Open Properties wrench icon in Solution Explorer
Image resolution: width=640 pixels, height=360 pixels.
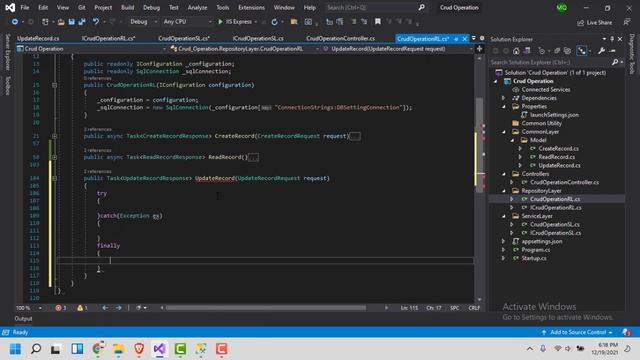pos(601,51)
